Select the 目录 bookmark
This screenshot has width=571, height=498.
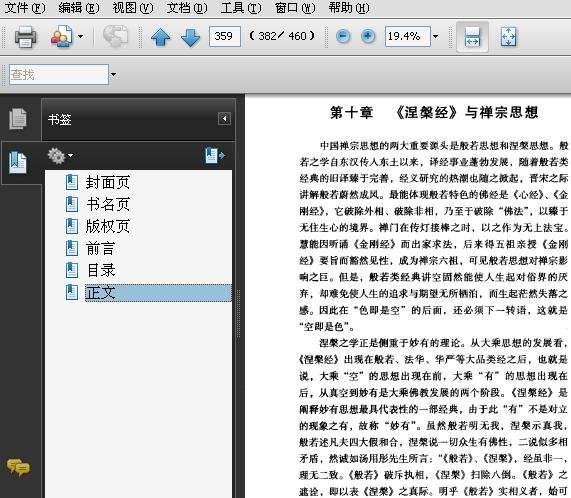[101, 270]
